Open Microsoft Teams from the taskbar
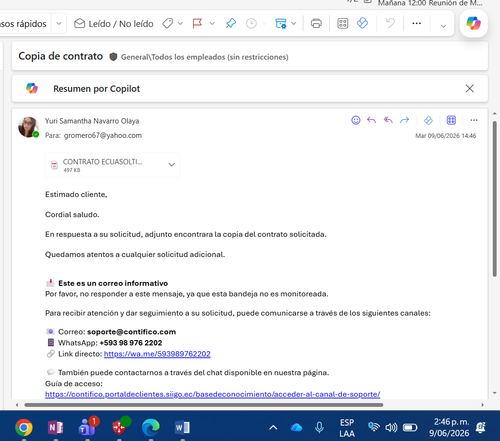The width and height of the screenshot is (500, 441). click(88, 427)
